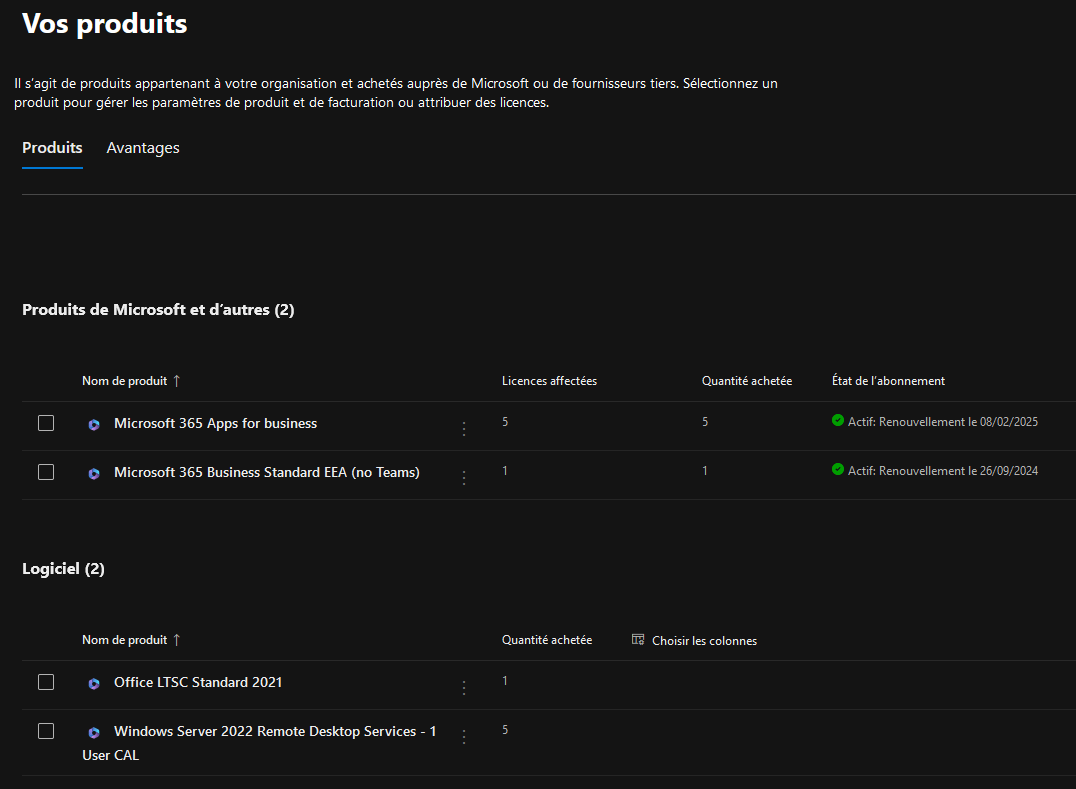This screenshot has height=789, width=1076.
Task: Check the Microsoft 365 Apps for business row
Action: tap(46, 423)
